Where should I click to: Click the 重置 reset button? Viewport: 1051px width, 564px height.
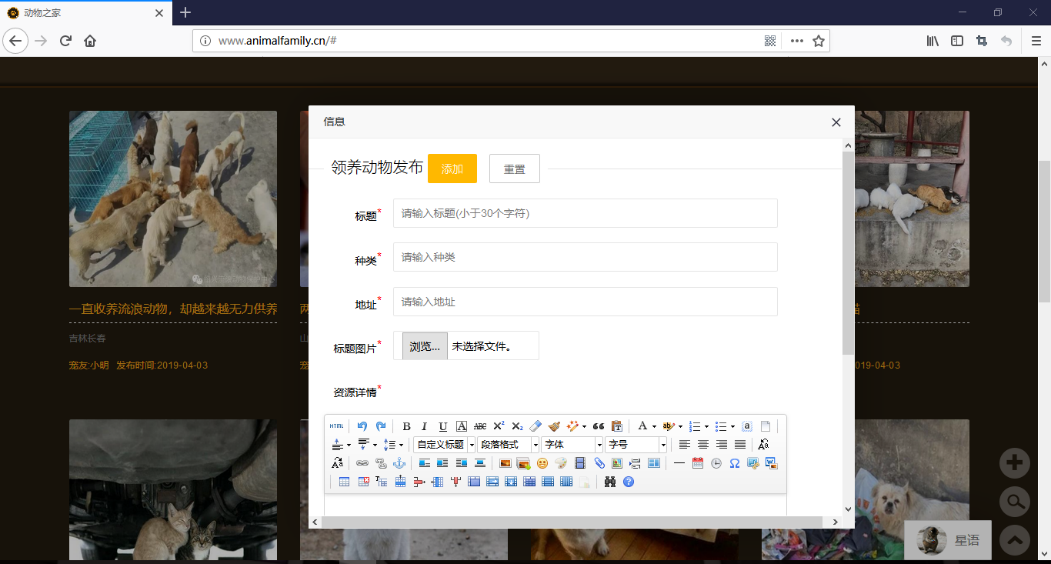(514, 168)
